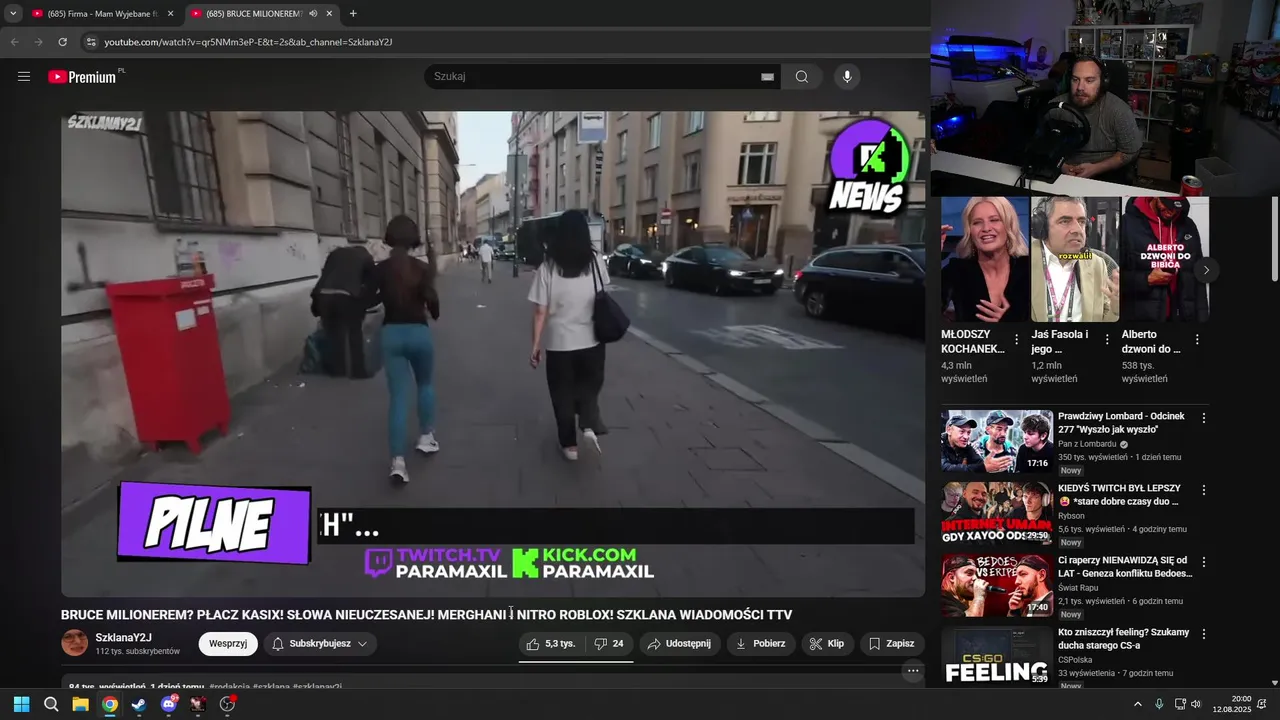Open File Explorer from taskbar
The width and height of the screenshot is (1280, 720).
pyautogui.click(x=80, y=704)
